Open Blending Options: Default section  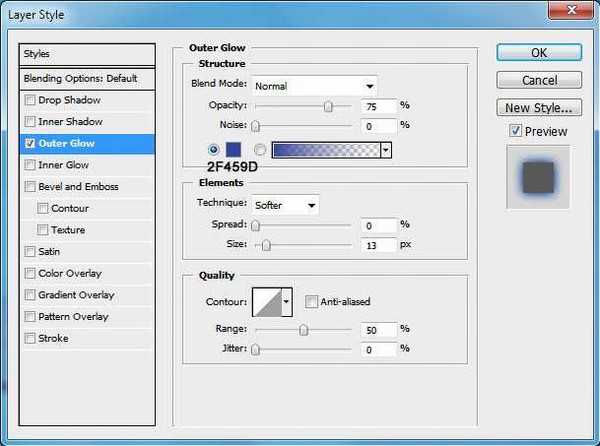[81, 78]
